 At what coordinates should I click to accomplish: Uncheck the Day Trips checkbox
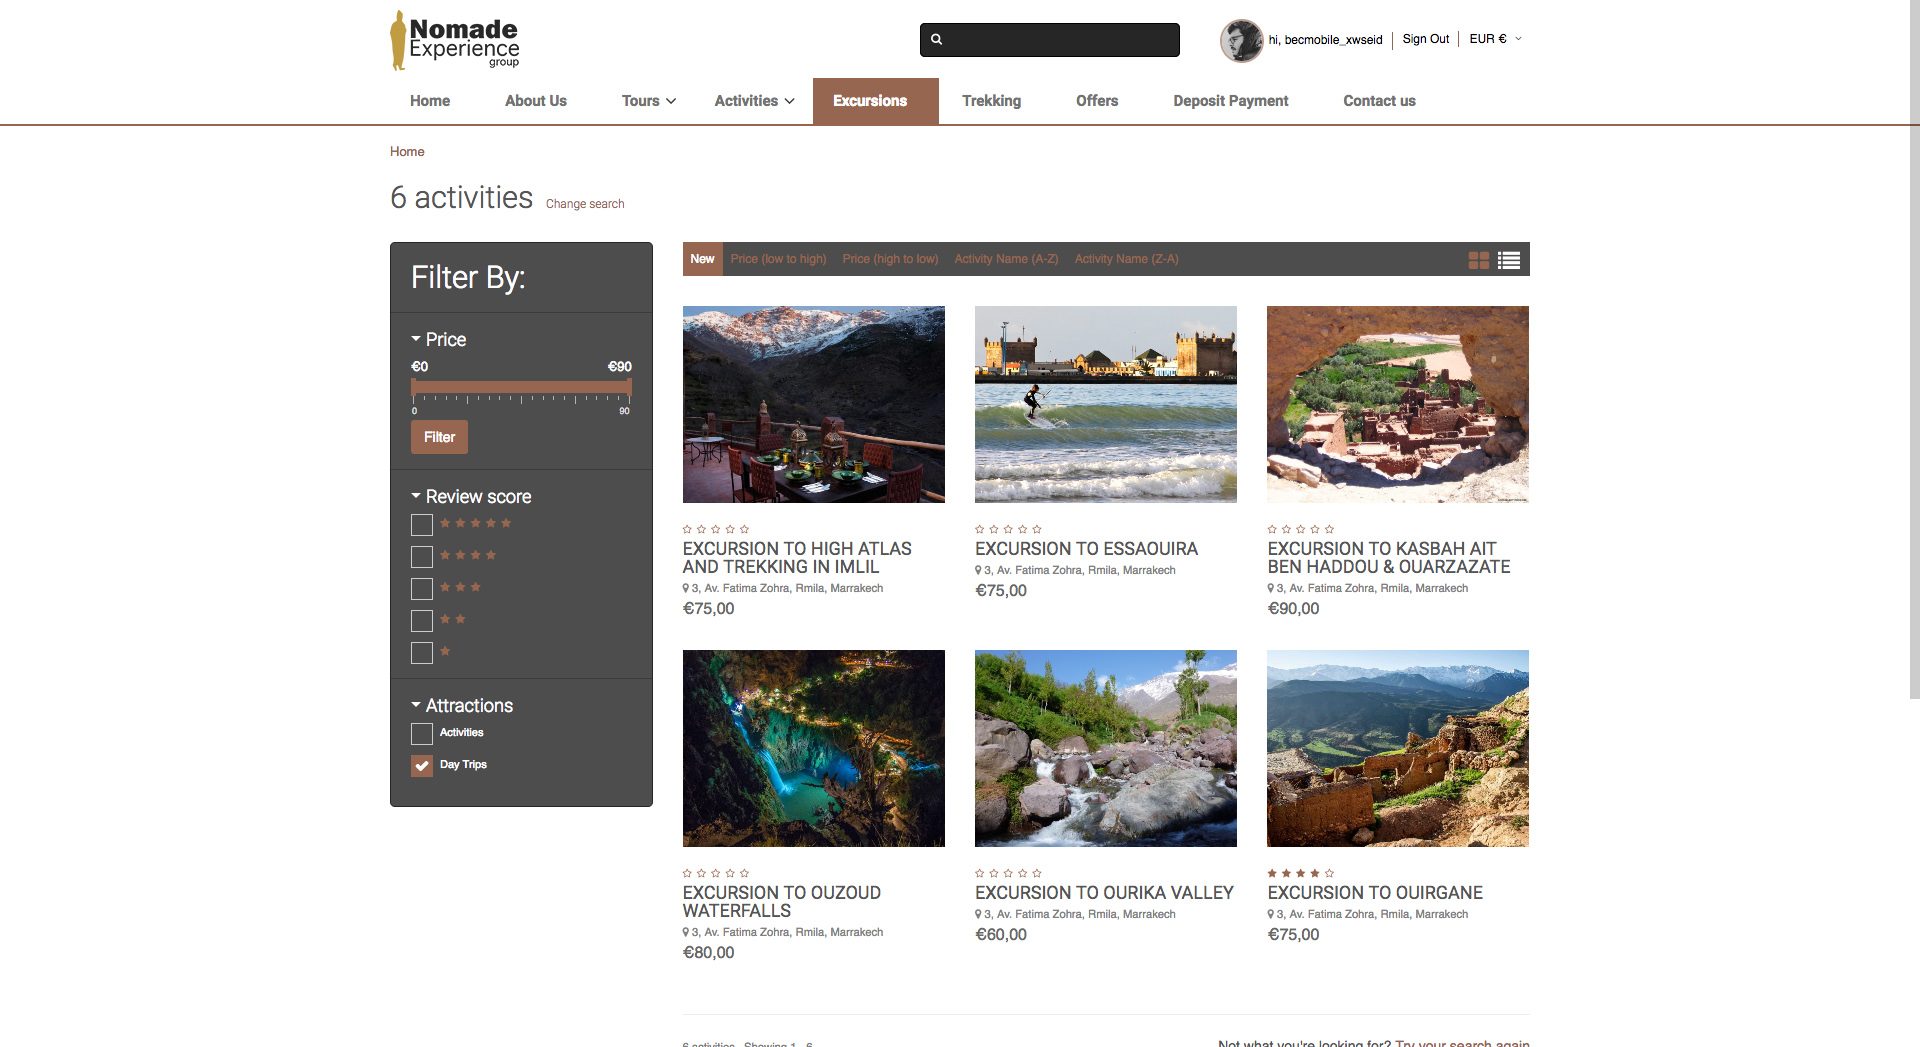pos(422,765)
